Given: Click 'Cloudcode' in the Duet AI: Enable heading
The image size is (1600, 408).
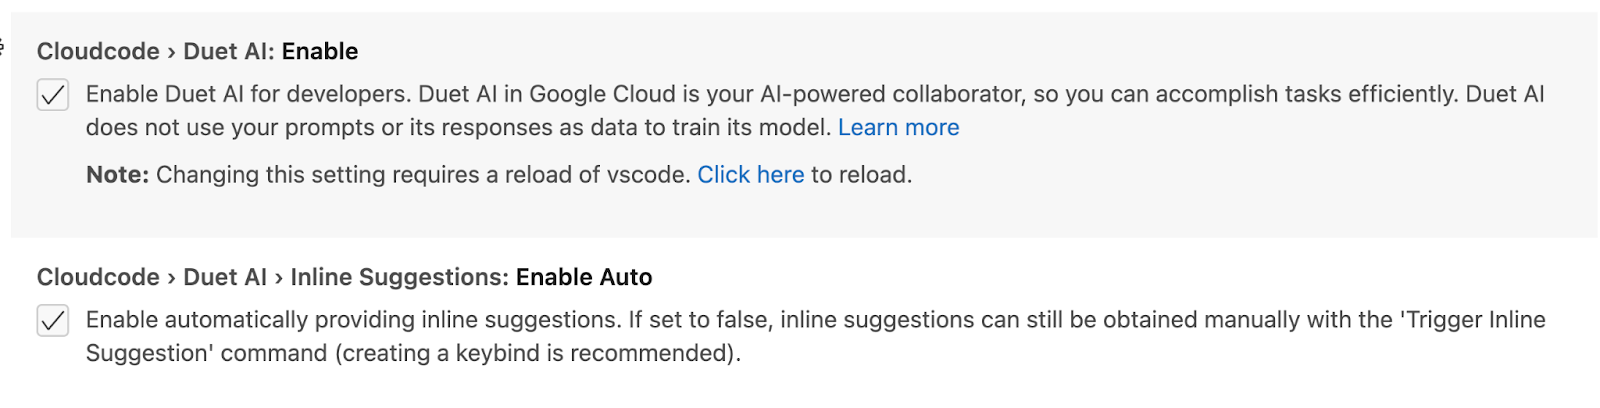Looking at the screenshot, I should coord(98,51).
